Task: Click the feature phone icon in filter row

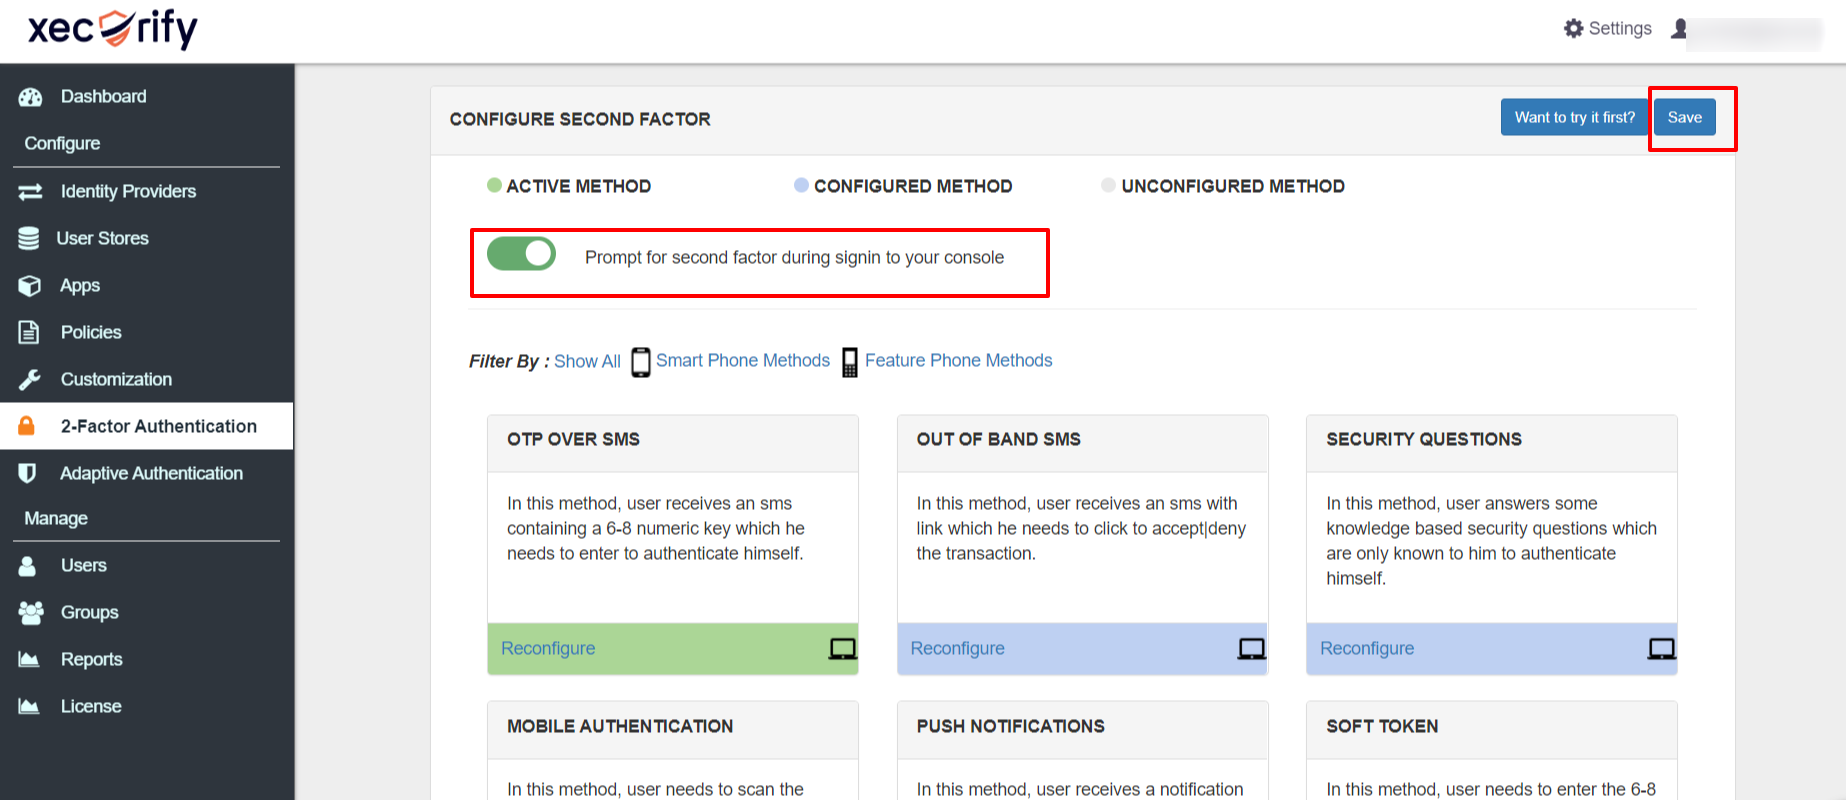Action: coord(850,361)
